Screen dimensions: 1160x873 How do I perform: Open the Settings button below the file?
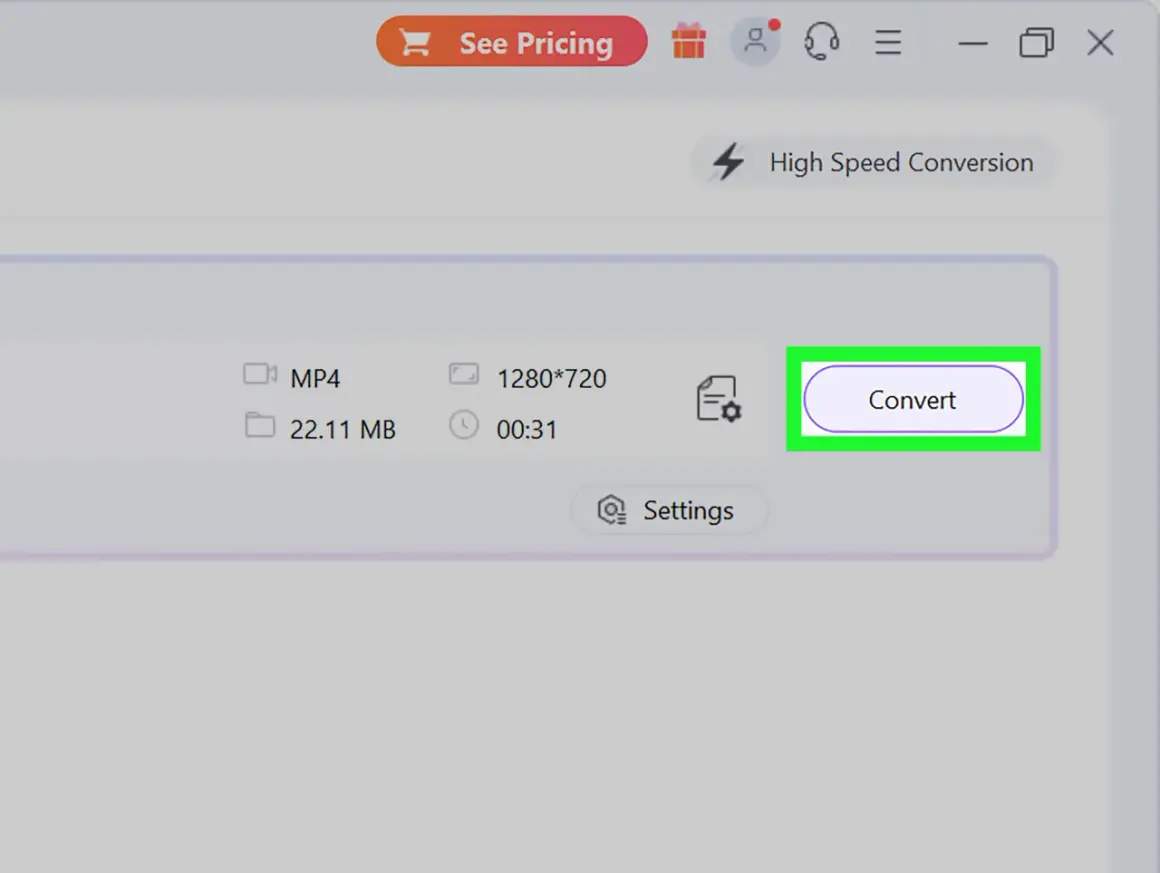tap(668, 510)
